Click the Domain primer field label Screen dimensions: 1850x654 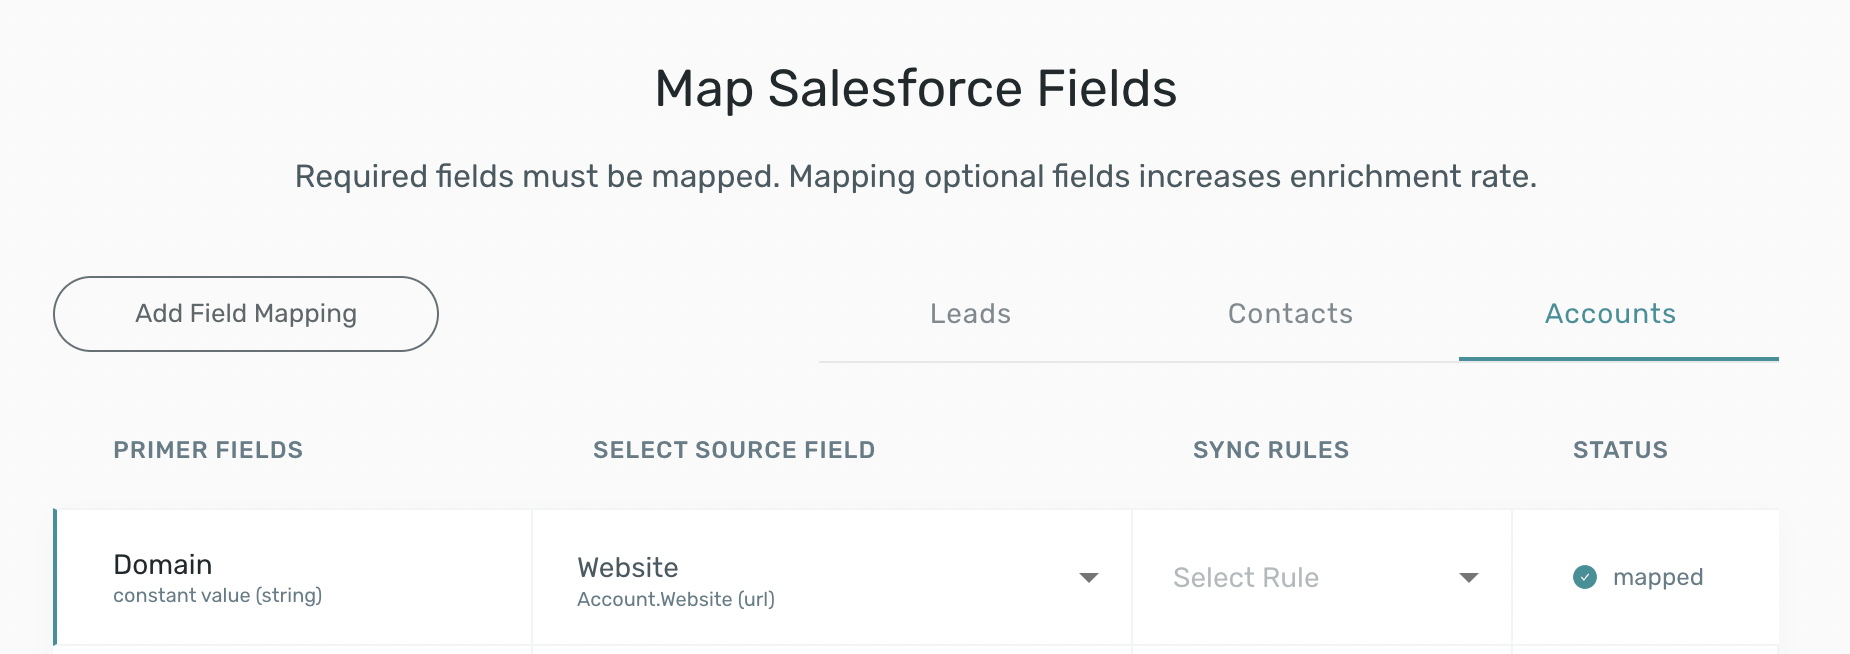tap(163, 565)
